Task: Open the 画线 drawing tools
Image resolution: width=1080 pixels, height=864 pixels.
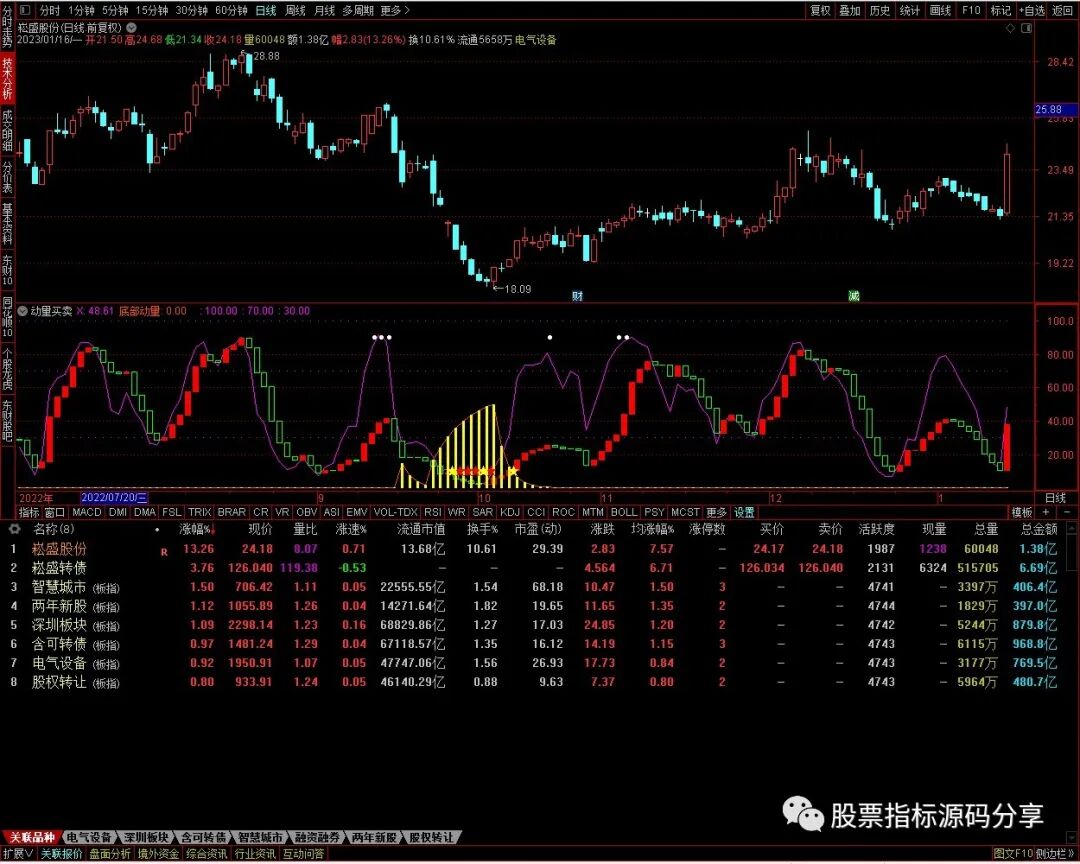Action: pyautogui.click(x=940, y=10)
